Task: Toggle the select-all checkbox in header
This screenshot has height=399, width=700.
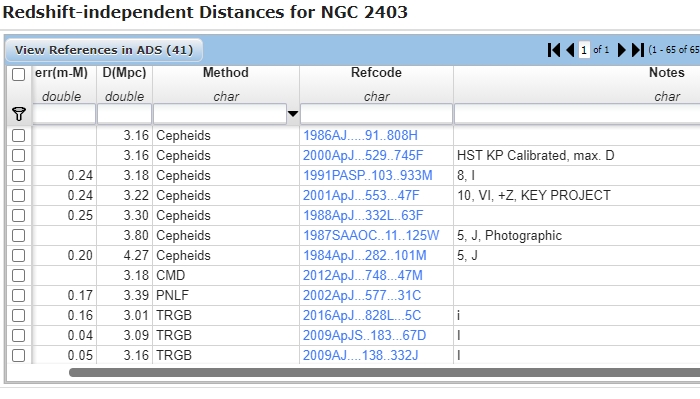Action: (x=18, y=74)
